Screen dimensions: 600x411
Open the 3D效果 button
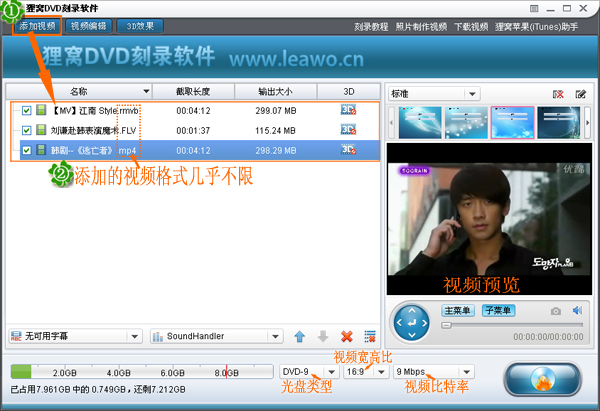(140, 26)
